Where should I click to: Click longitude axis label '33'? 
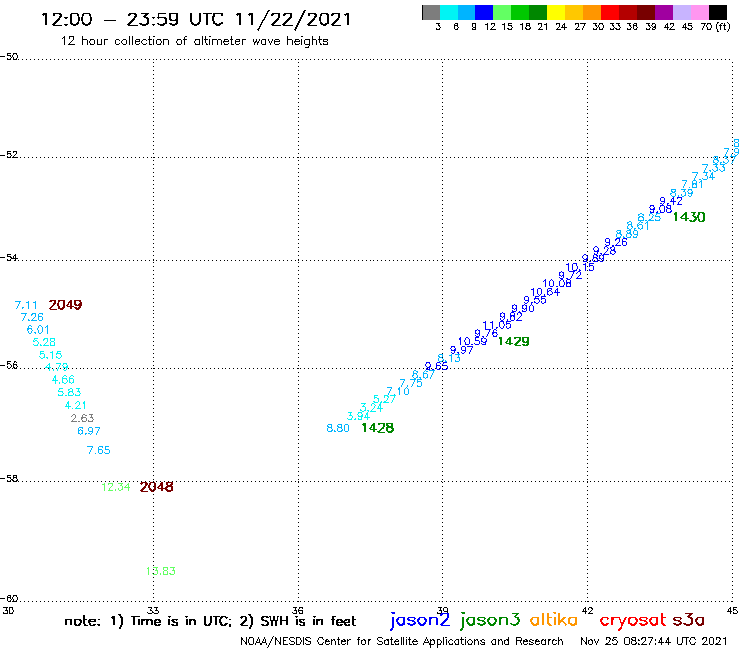(x=153, y=610)
